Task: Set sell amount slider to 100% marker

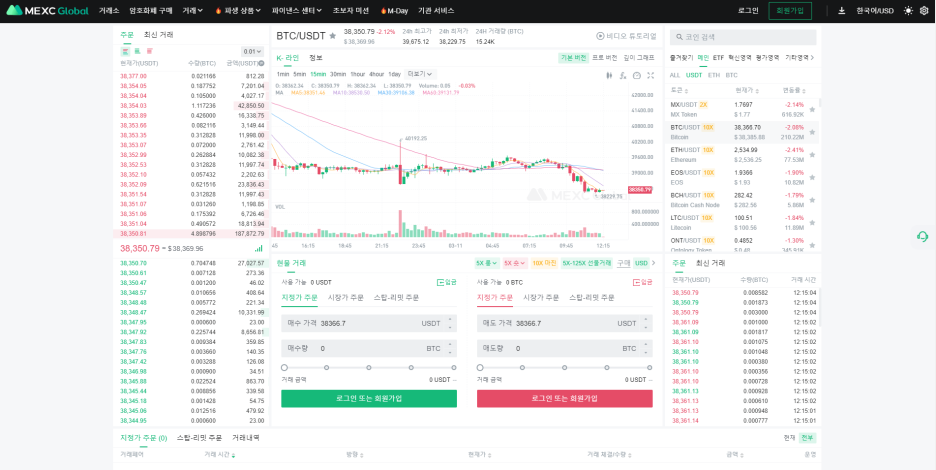Action: pos(649,367)
